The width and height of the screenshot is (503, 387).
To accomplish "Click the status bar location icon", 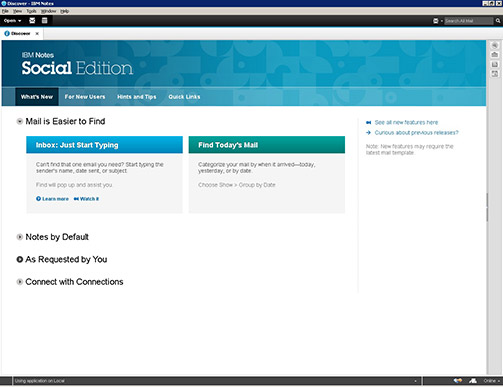I will coord(473,381).
